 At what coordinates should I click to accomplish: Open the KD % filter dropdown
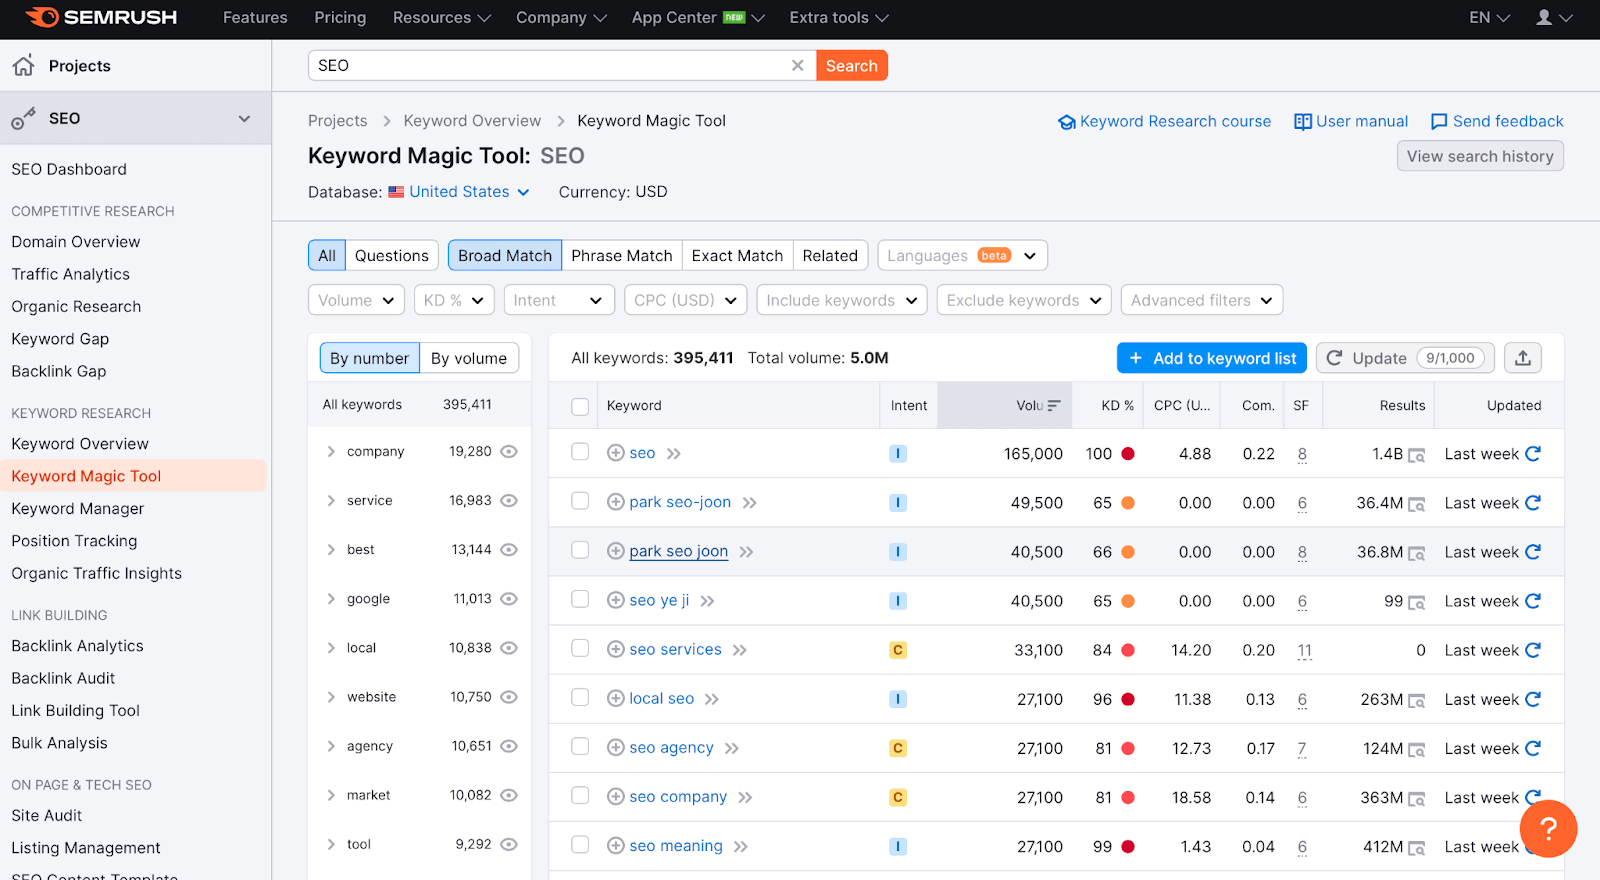tap(454, 300)
